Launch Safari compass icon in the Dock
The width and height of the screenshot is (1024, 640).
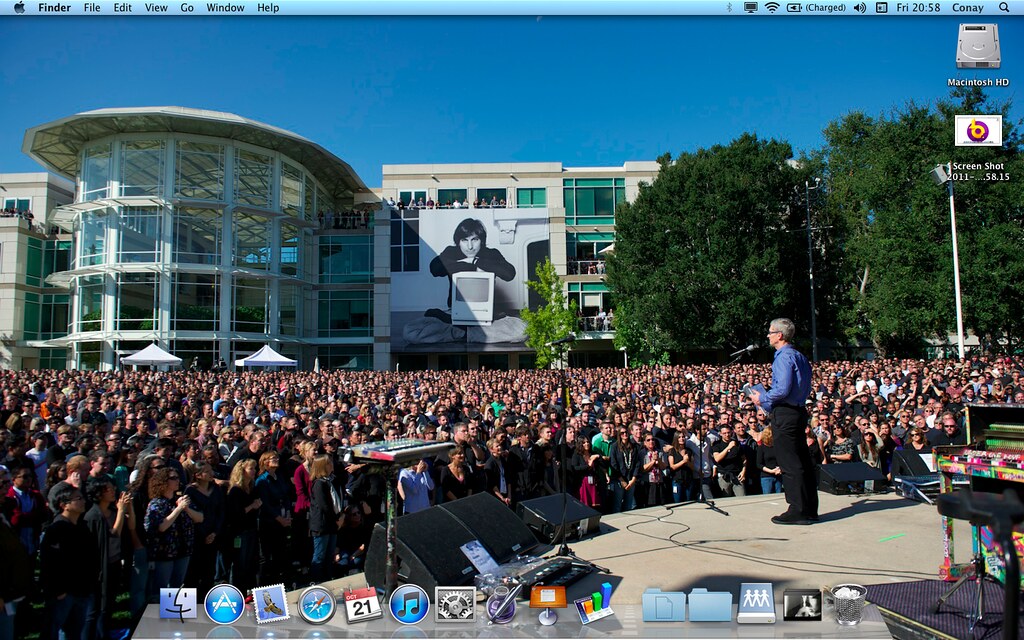(317, 605)
